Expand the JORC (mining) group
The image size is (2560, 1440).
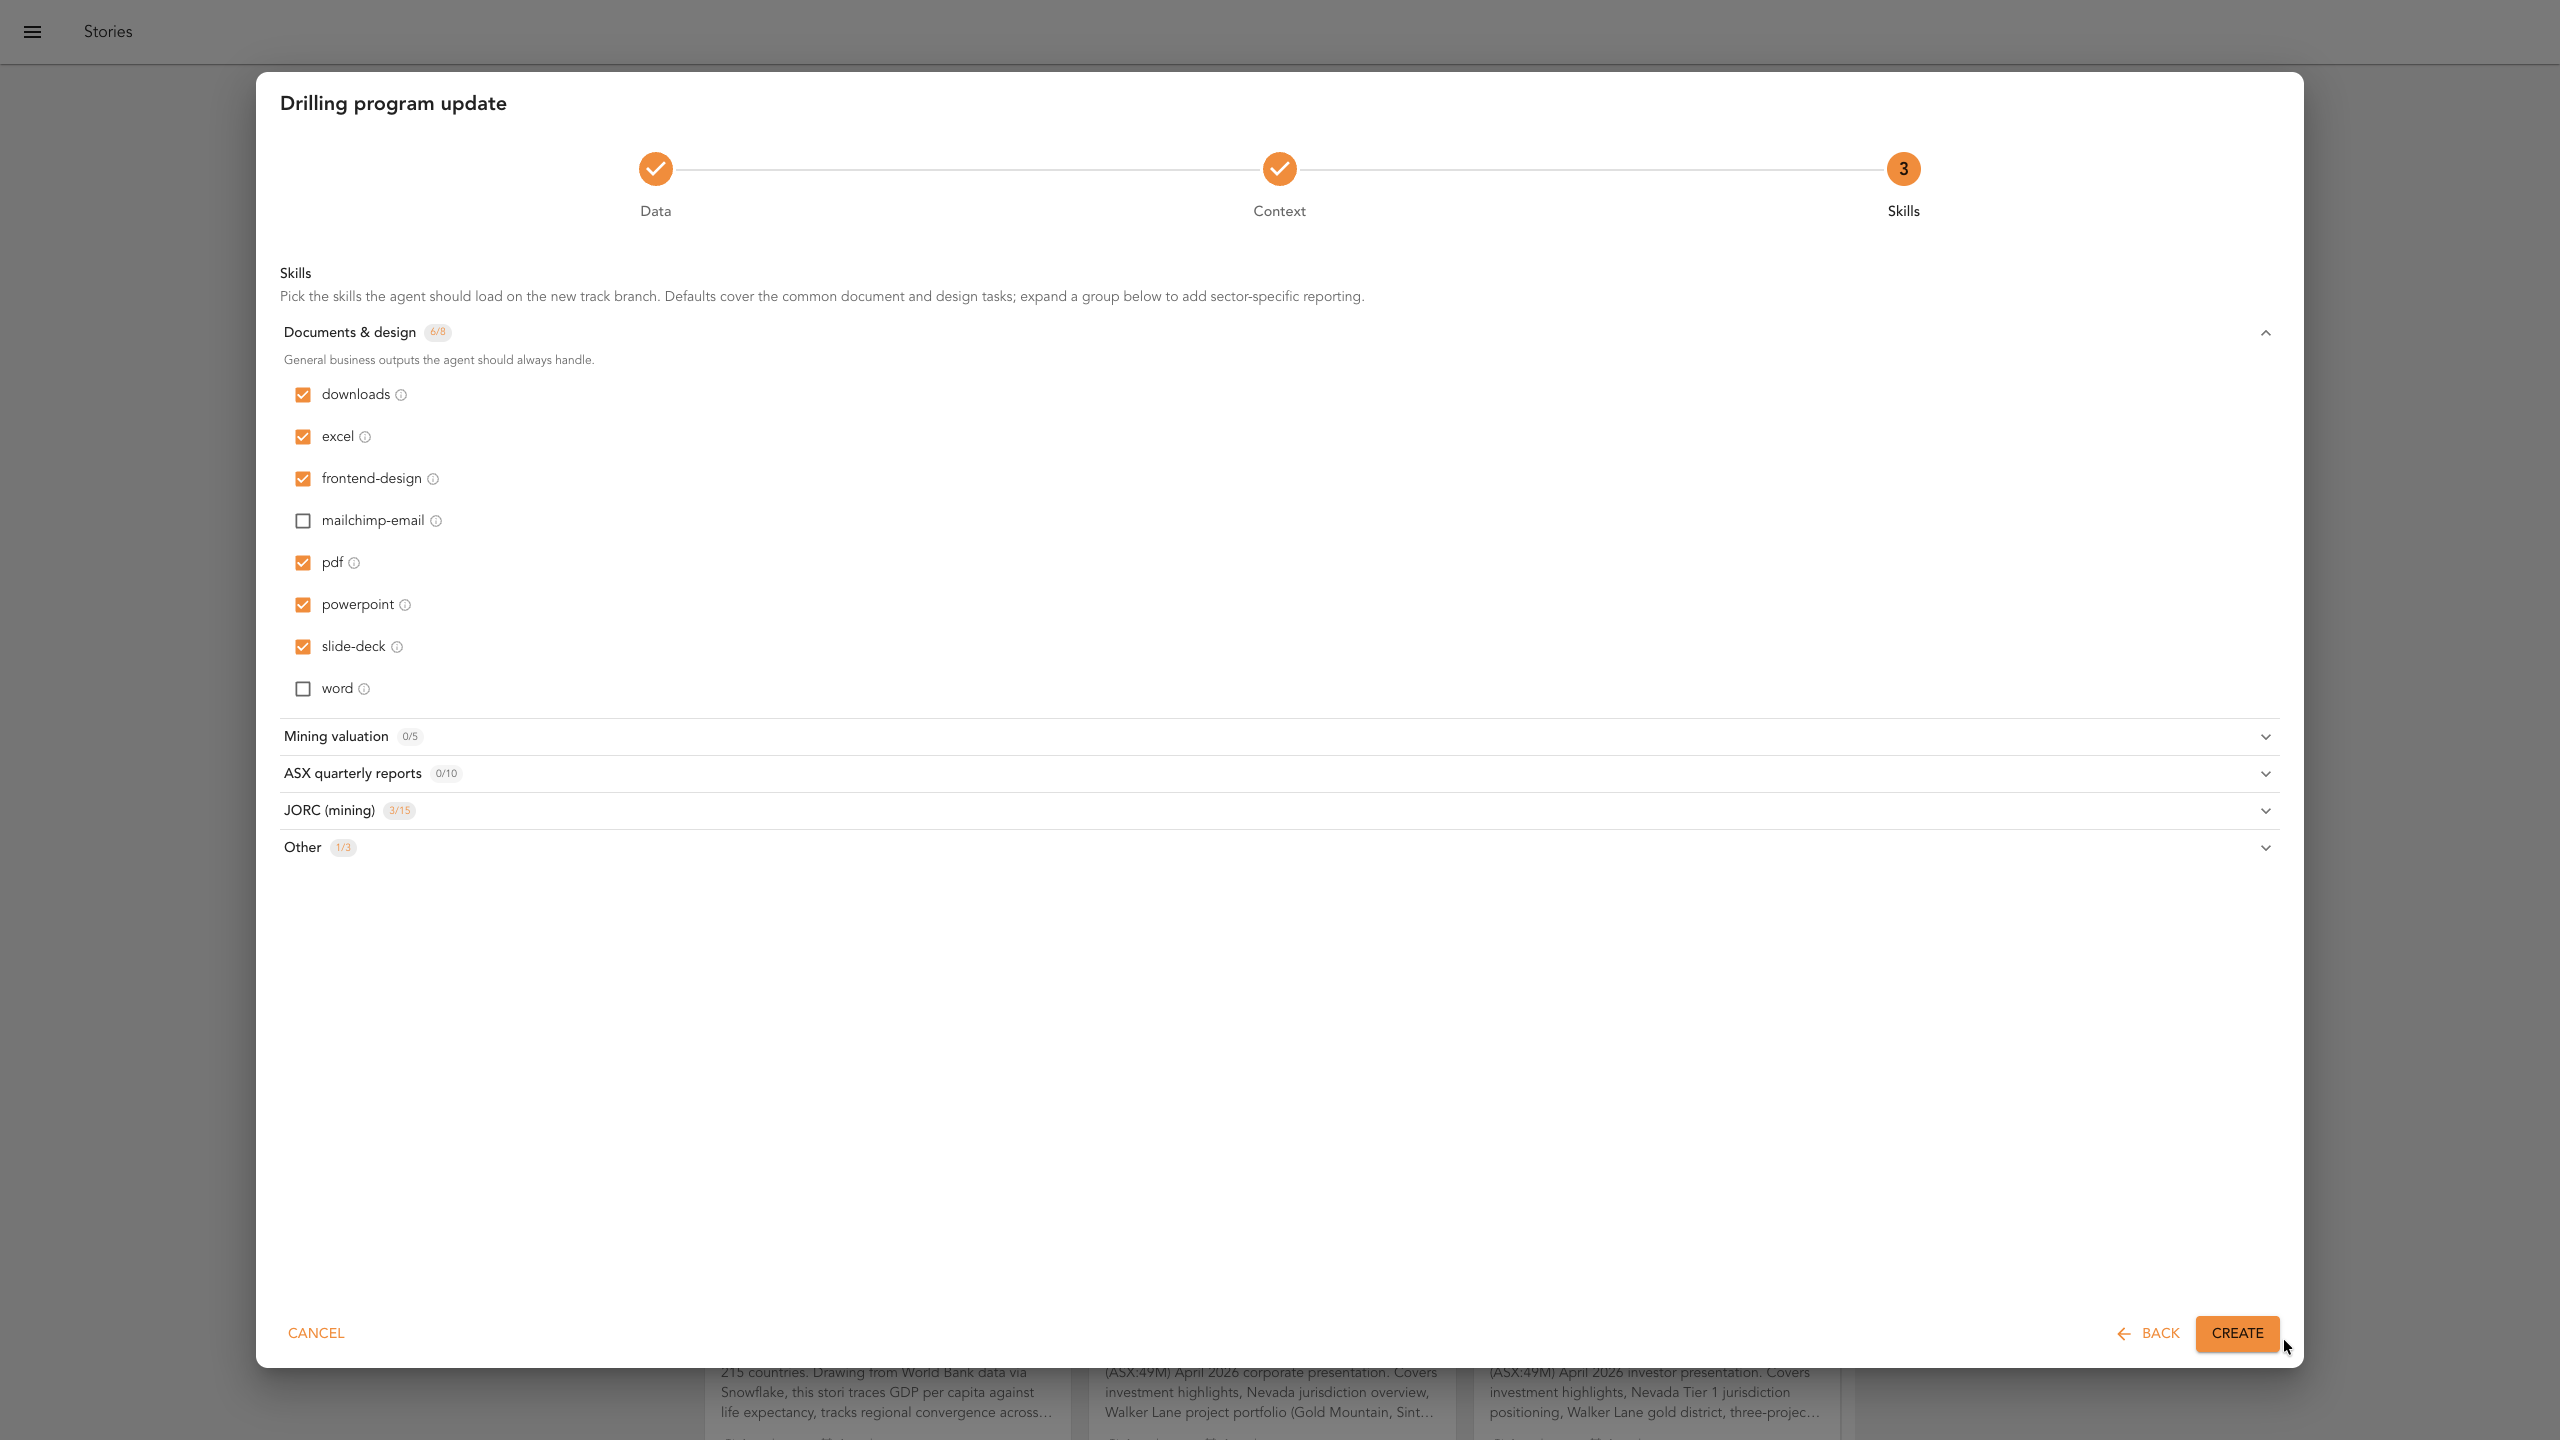[x=1280, y=811]
